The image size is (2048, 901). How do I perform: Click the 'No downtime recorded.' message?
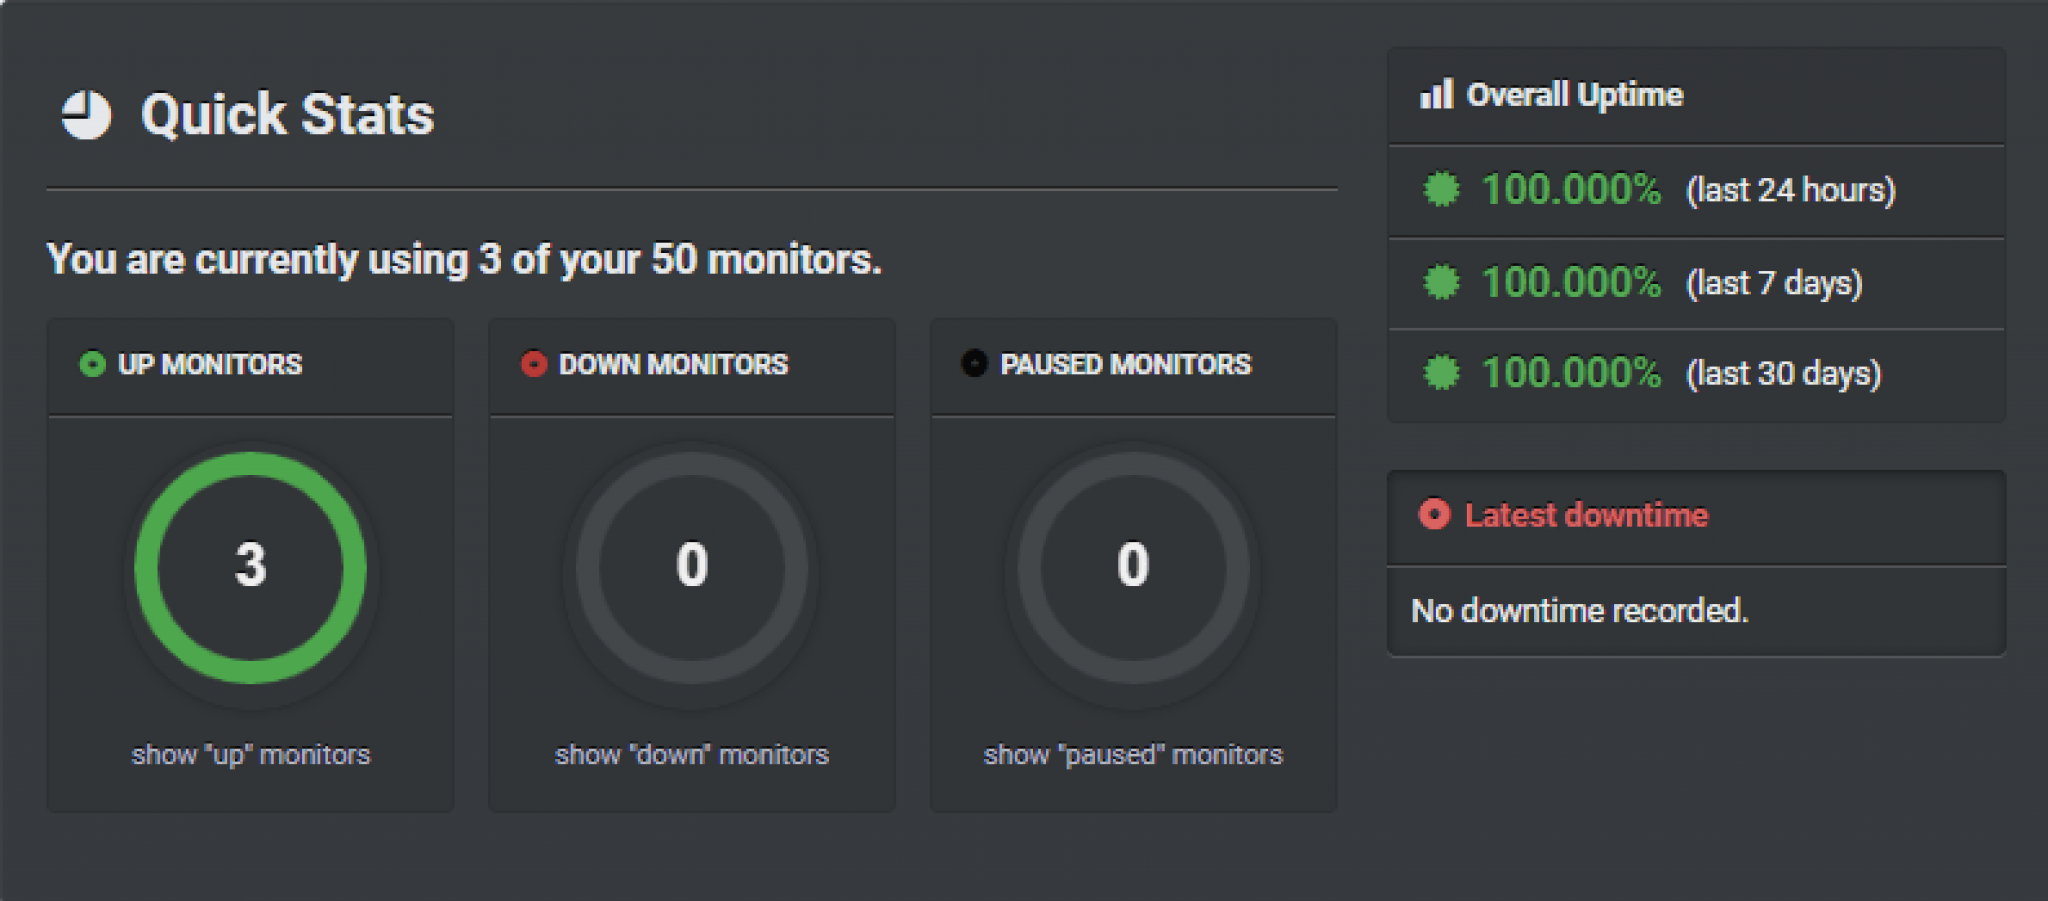tap(1580, 610)
